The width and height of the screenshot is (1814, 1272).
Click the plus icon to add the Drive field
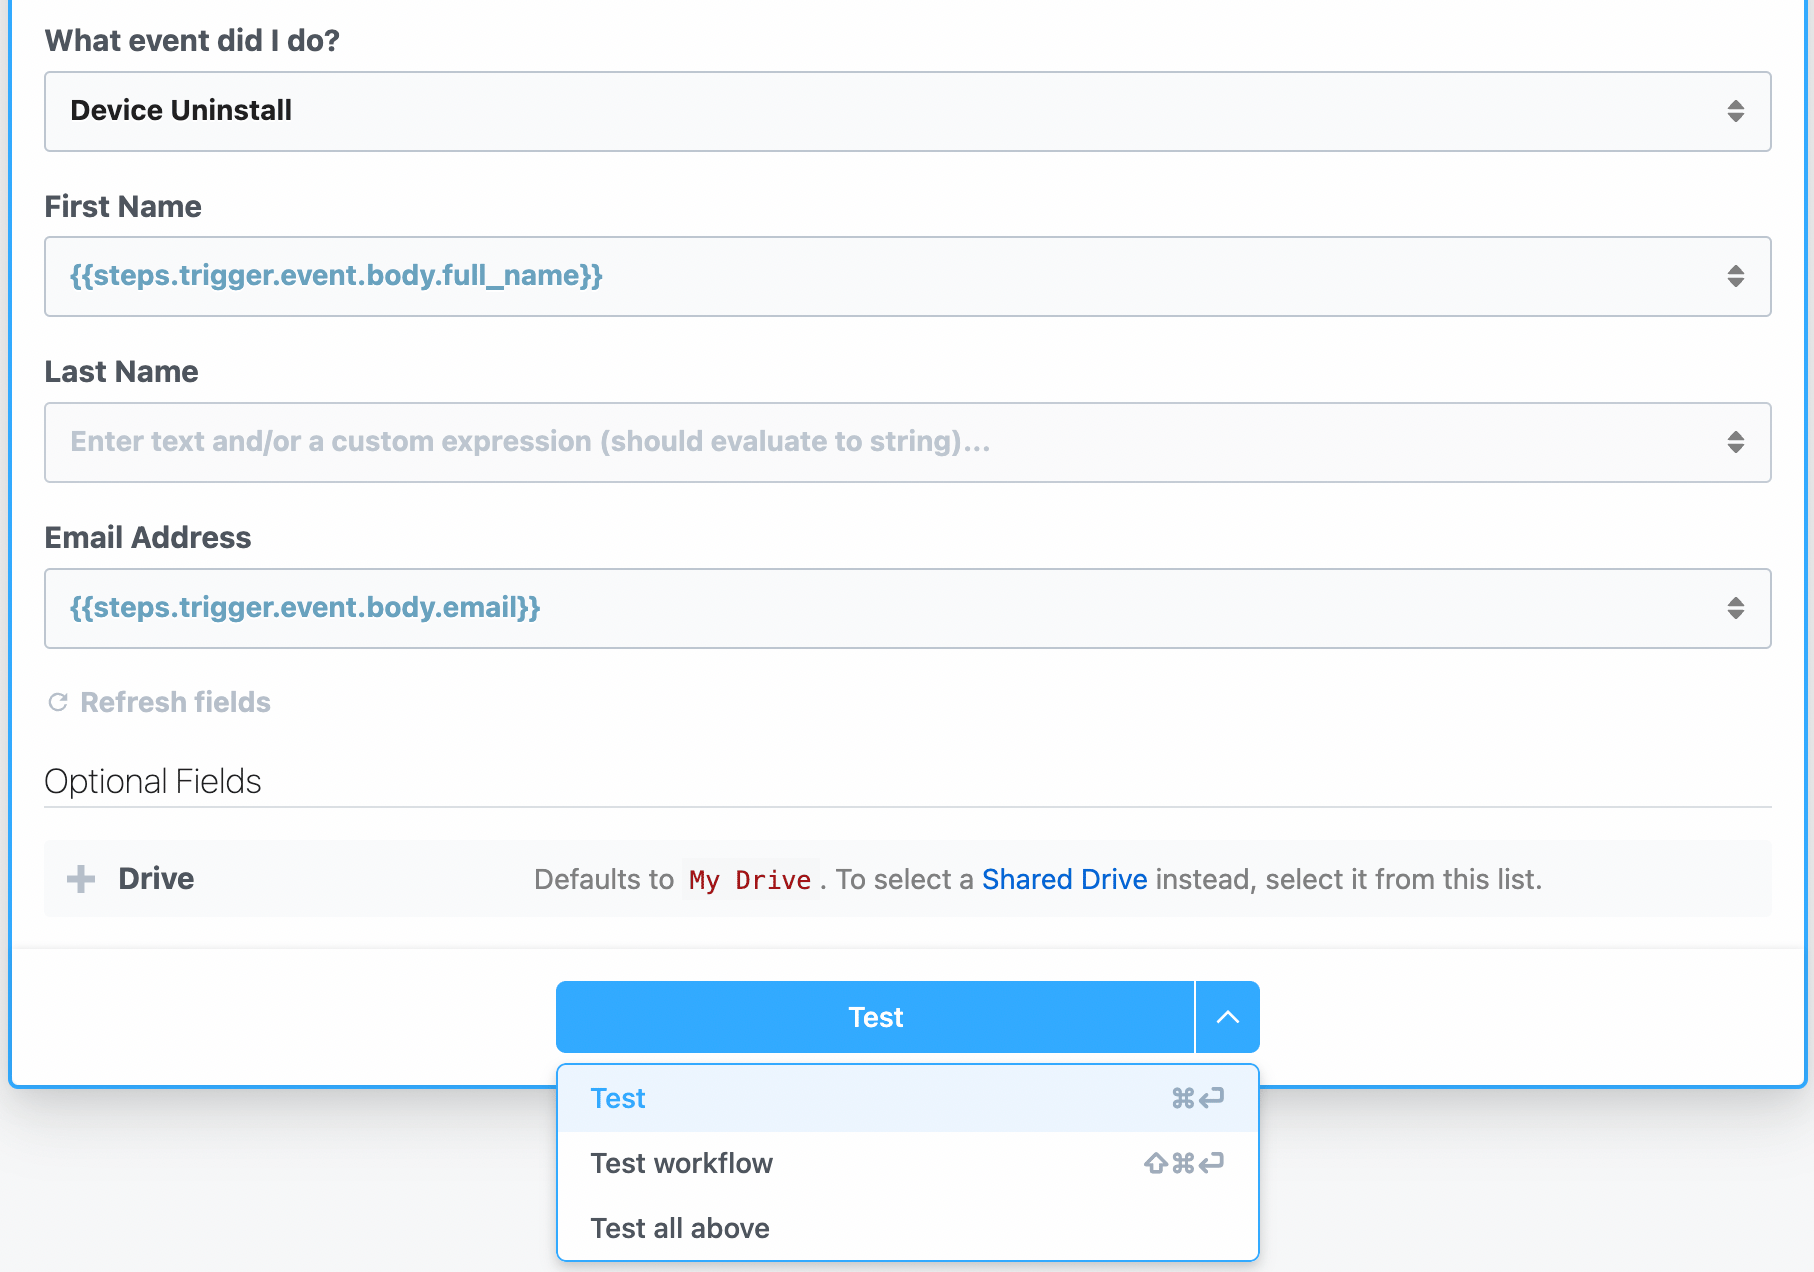tap(81, 879)
